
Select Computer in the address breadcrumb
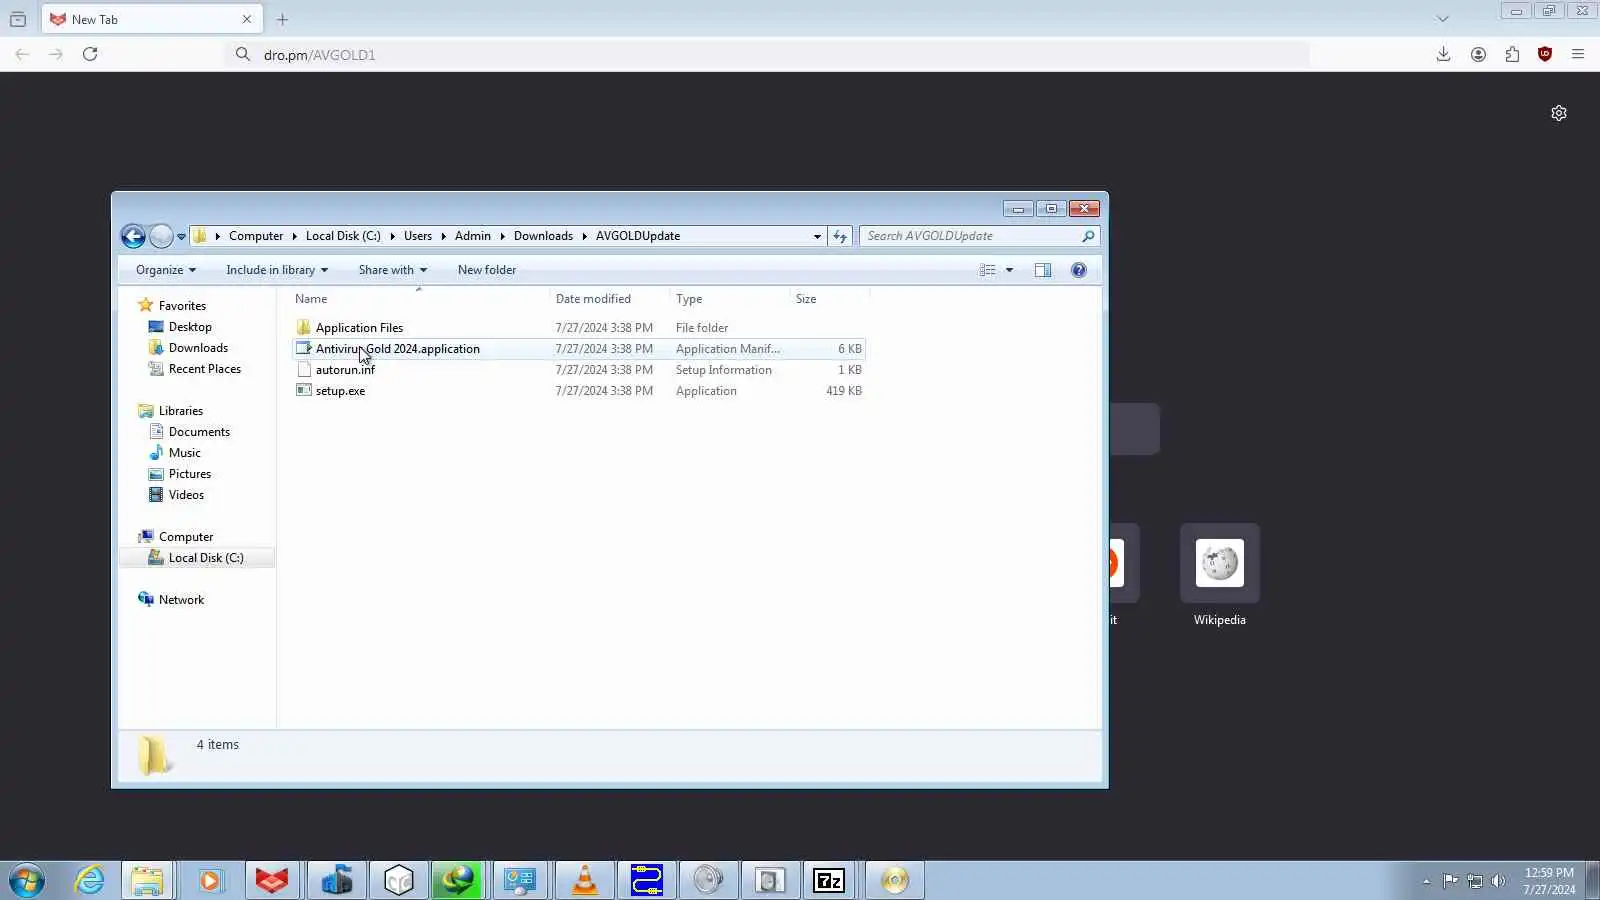(x=256, y=236)
